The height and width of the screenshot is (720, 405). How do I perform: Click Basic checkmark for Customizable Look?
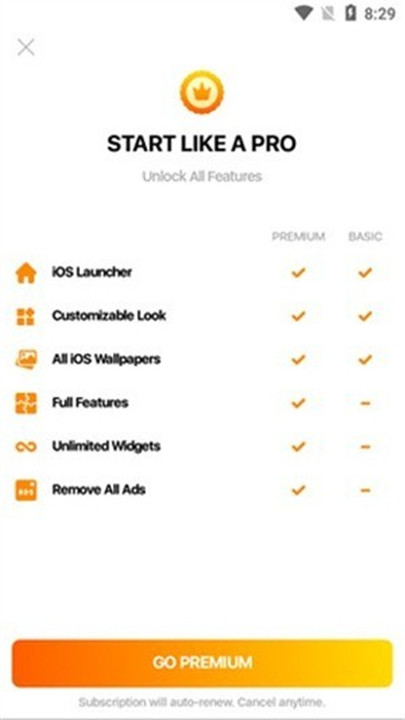[x=365, y=316]
